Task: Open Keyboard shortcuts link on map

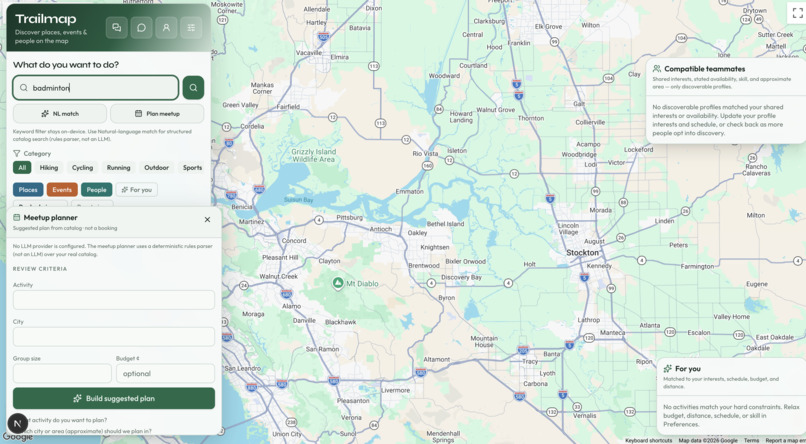Action: (x=648, y=440)
